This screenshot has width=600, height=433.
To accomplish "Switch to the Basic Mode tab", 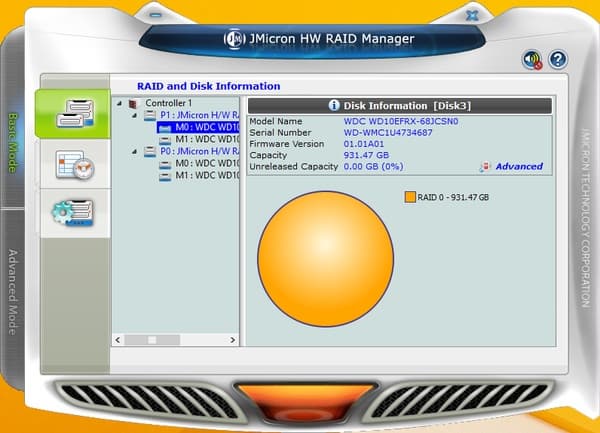I will pos(13,143).
